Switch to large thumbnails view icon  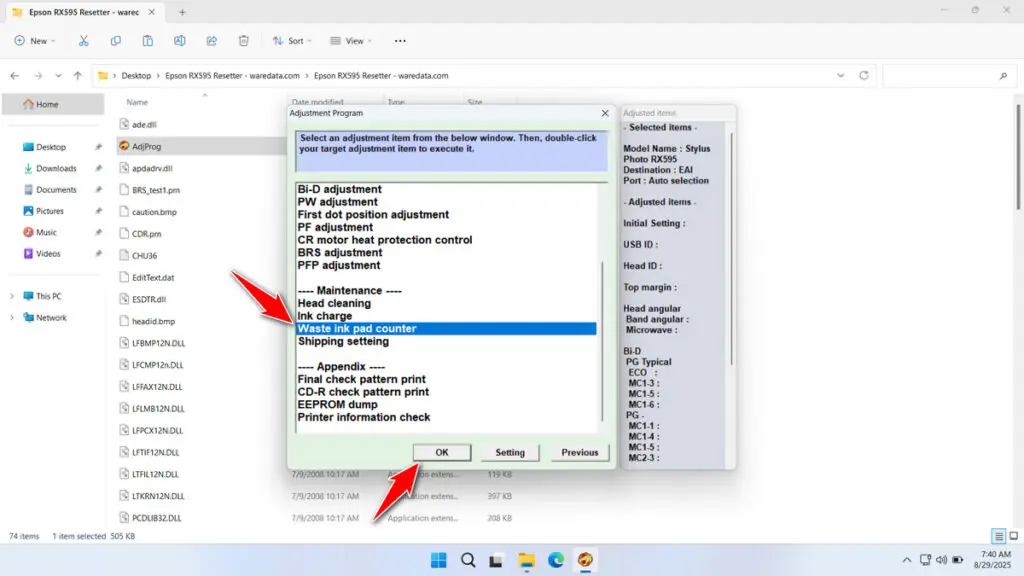(x=1014, y=536)
